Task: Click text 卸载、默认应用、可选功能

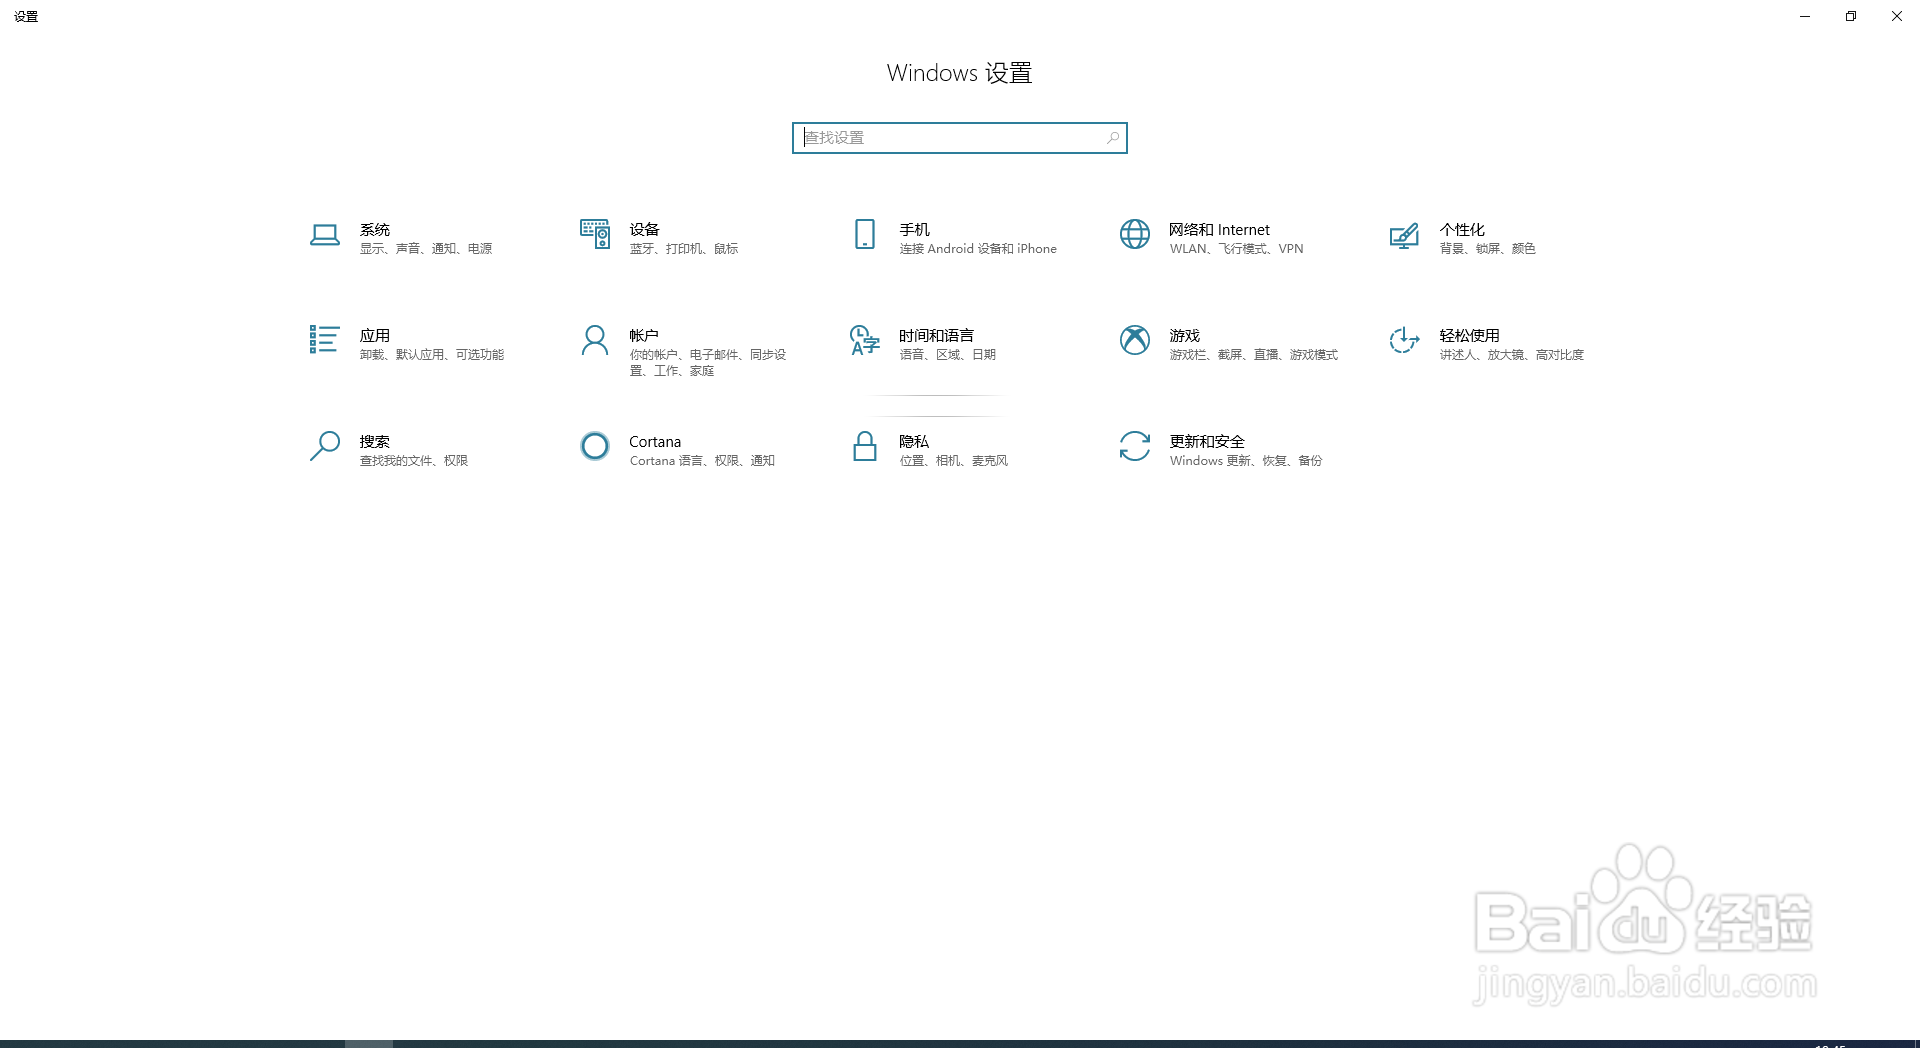Action: tap(432, 355)
